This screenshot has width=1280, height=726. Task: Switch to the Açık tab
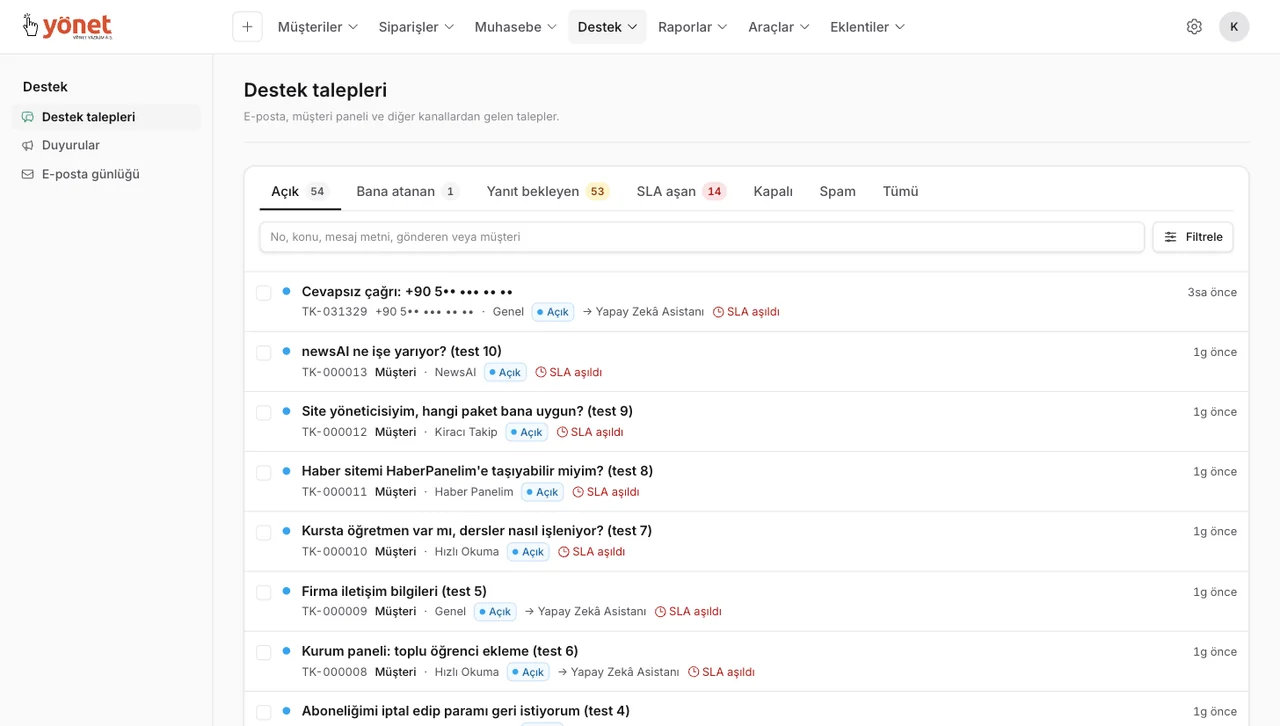300,191
